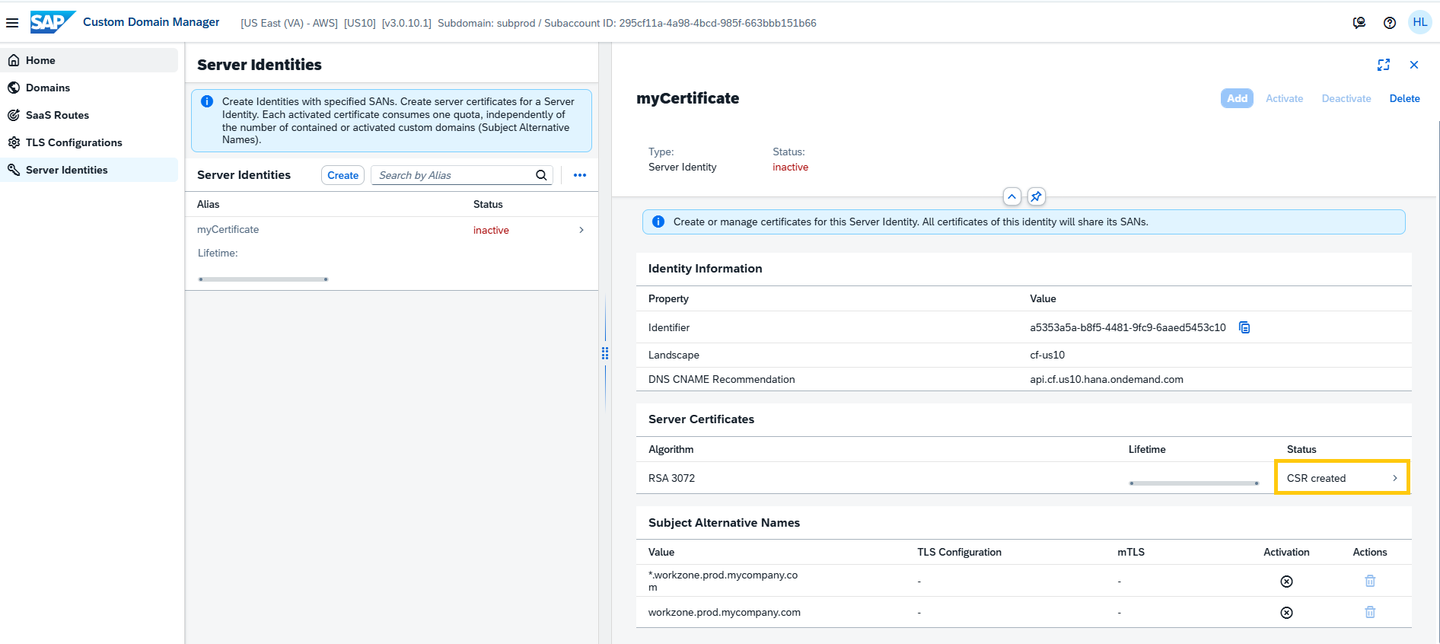
Task: Click the RSA 3072 algorithm cell
Action: (x=671, y=478)
